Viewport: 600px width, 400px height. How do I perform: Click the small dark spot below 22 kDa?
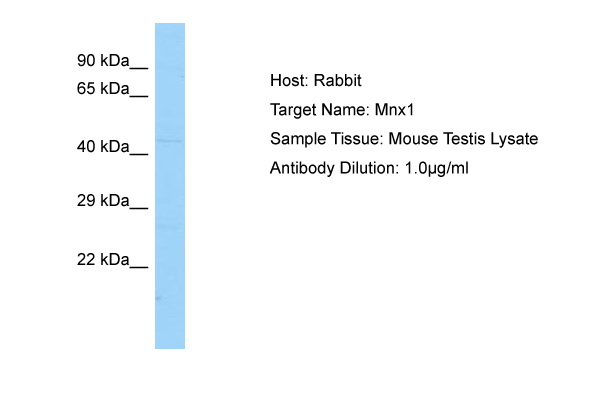pyautogui.click(x=158, y=298)
